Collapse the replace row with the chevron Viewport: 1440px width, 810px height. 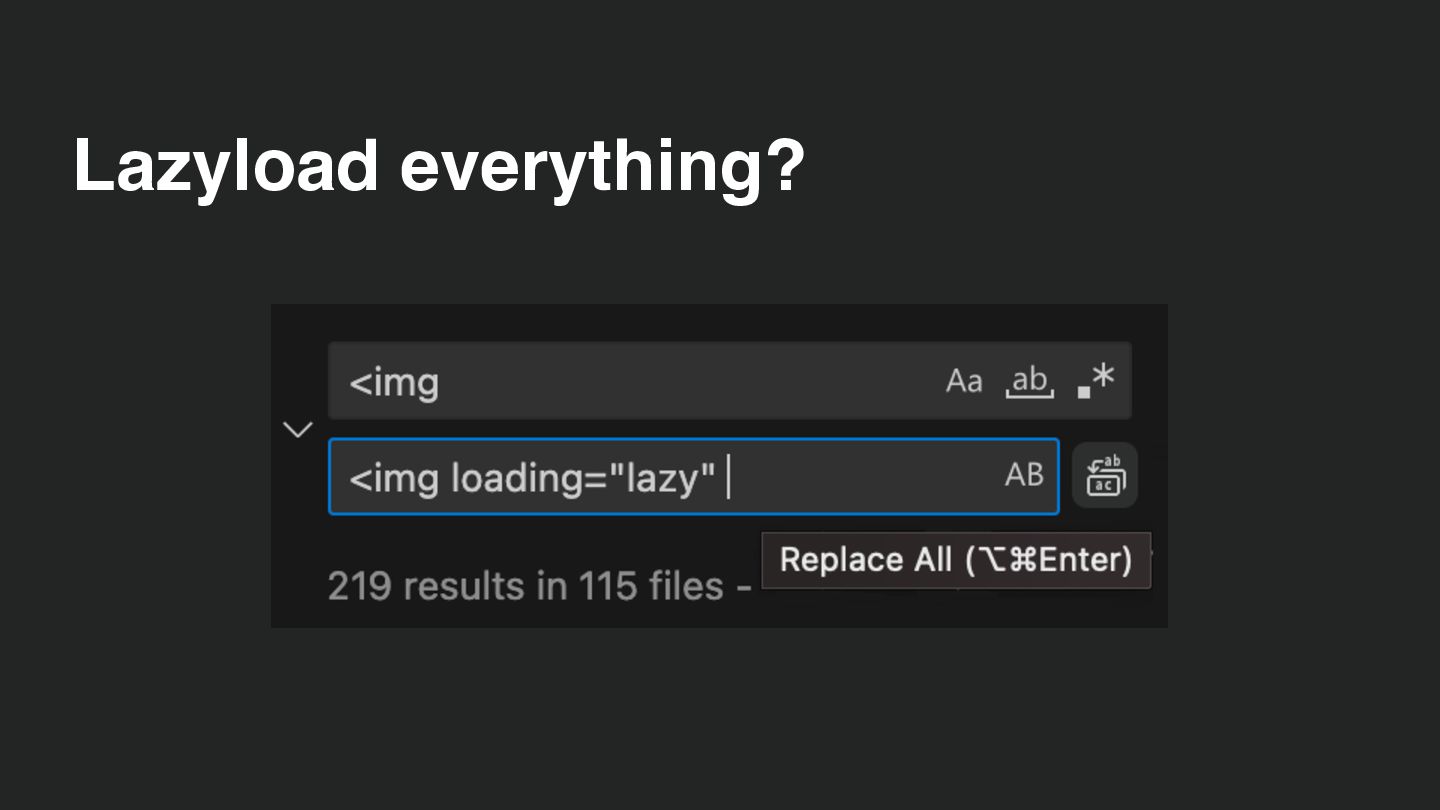[x=297, y=430]
